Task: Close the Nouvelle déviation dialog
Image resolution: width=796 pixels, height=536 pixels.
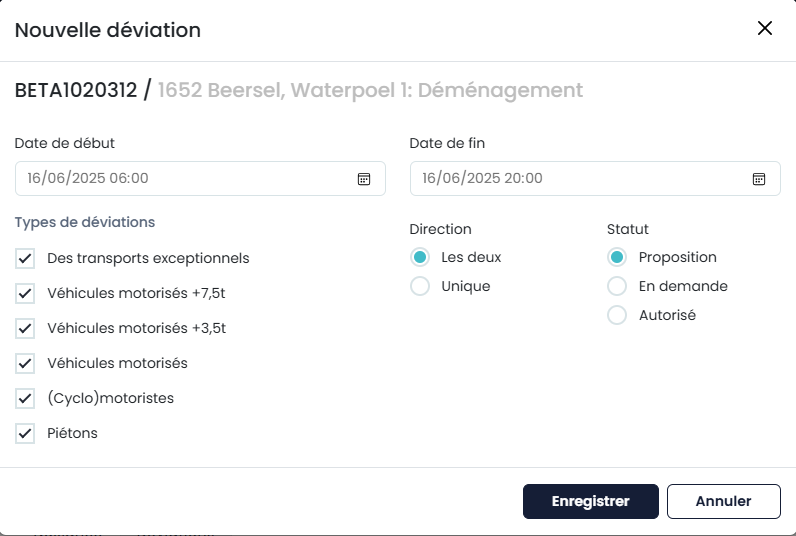Action: tap(765, 28)
